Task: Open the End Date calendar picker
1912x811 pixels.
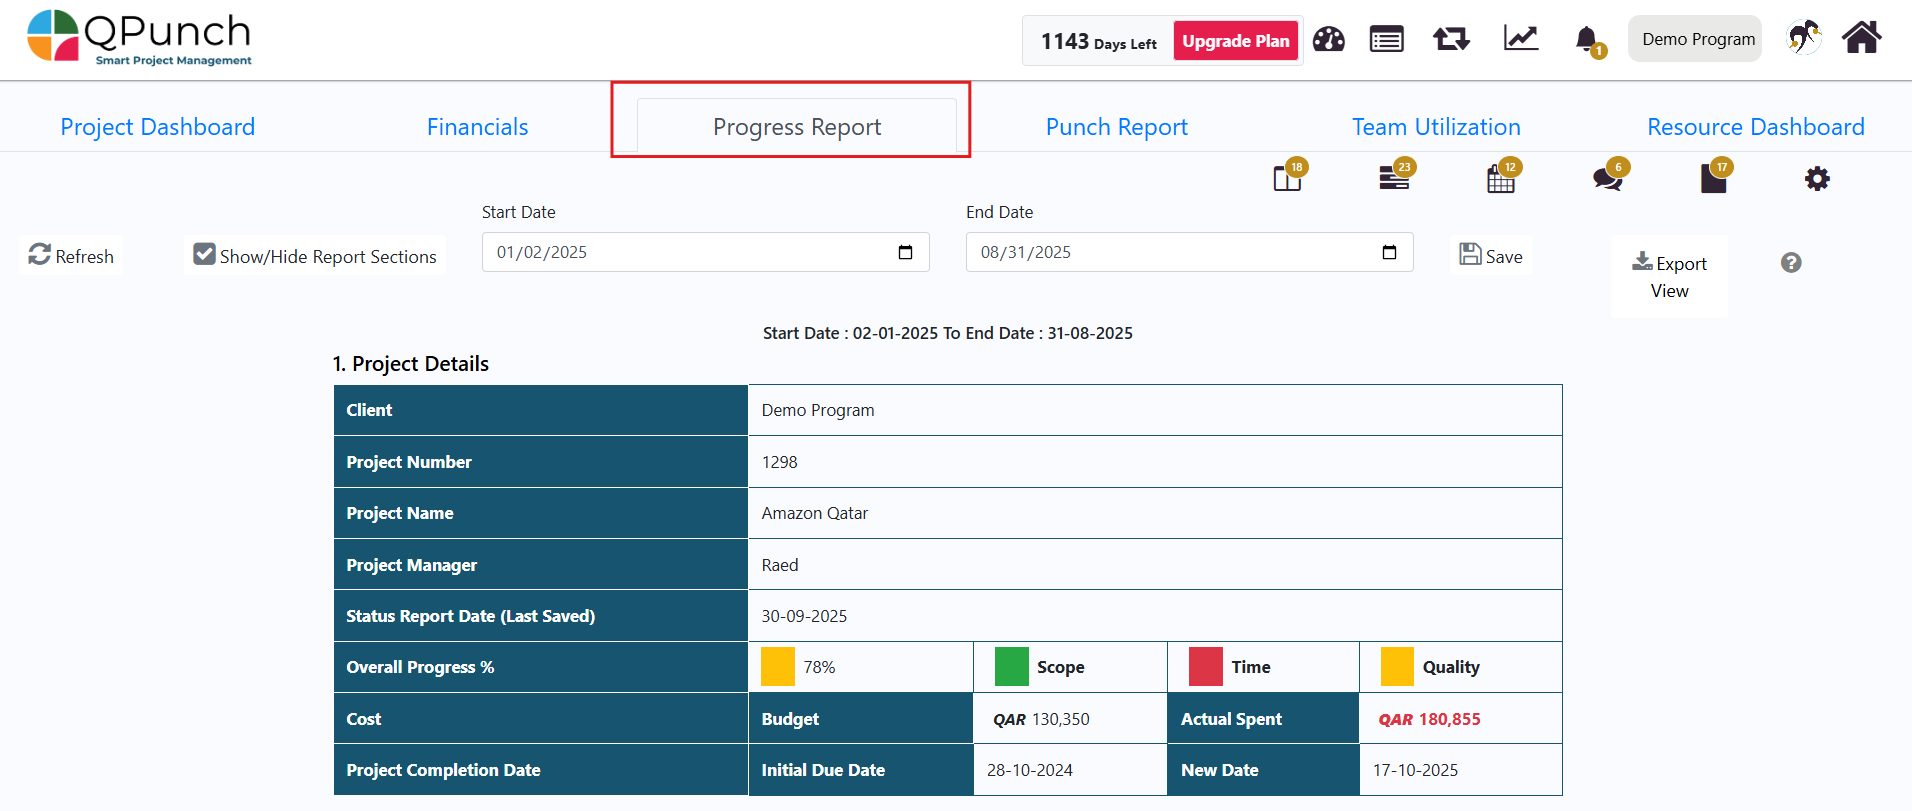Action: click(x=1389, y=252)
